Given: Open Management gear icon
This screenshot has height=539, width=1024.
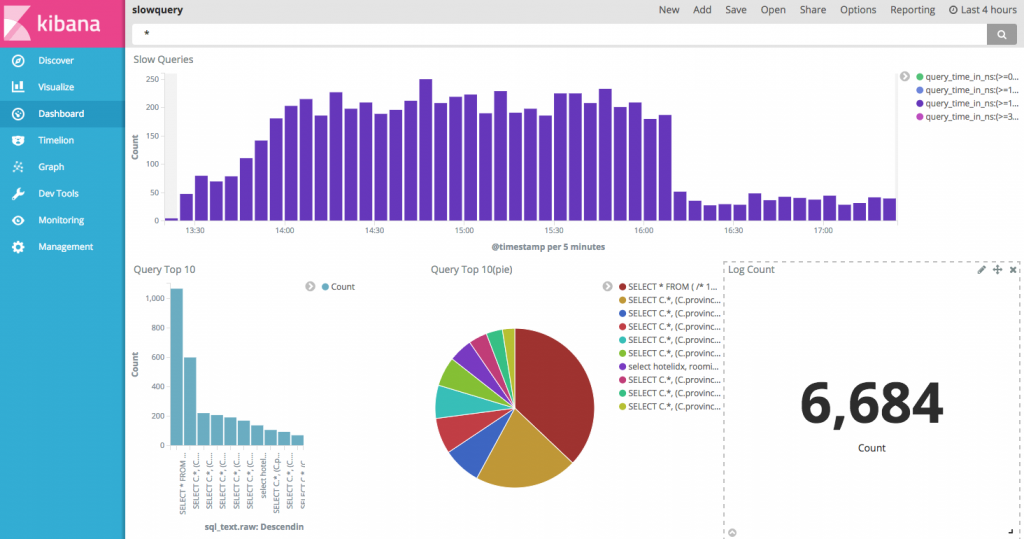Looking at the screenshot, I should 17,247.
